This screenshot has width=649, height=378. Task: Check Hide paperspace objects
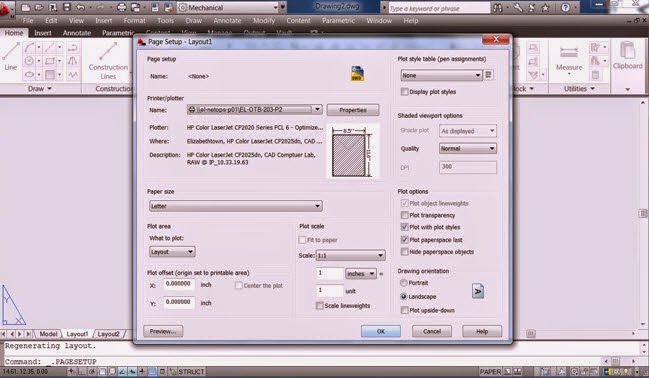coord(405,252)
